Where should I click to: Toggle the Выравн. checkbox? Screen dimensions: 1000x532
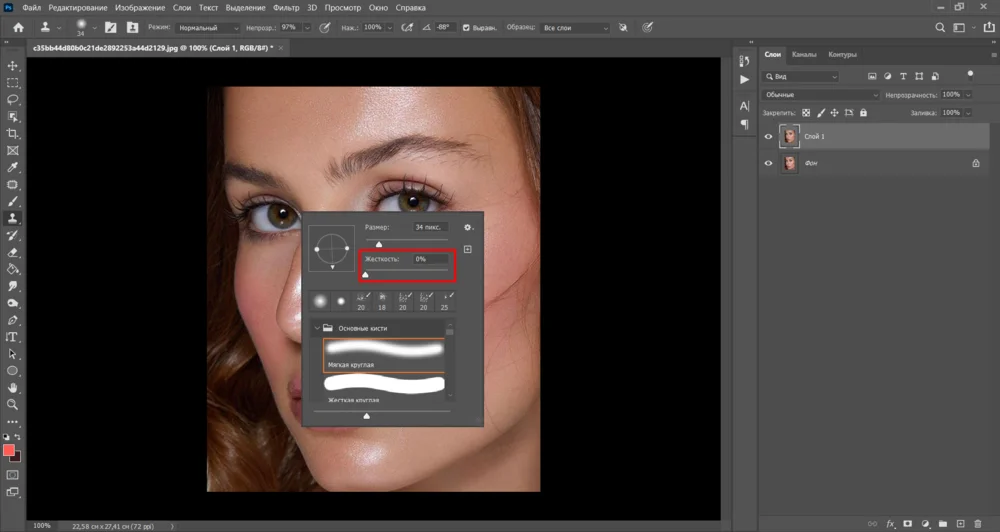pos(467,28)
